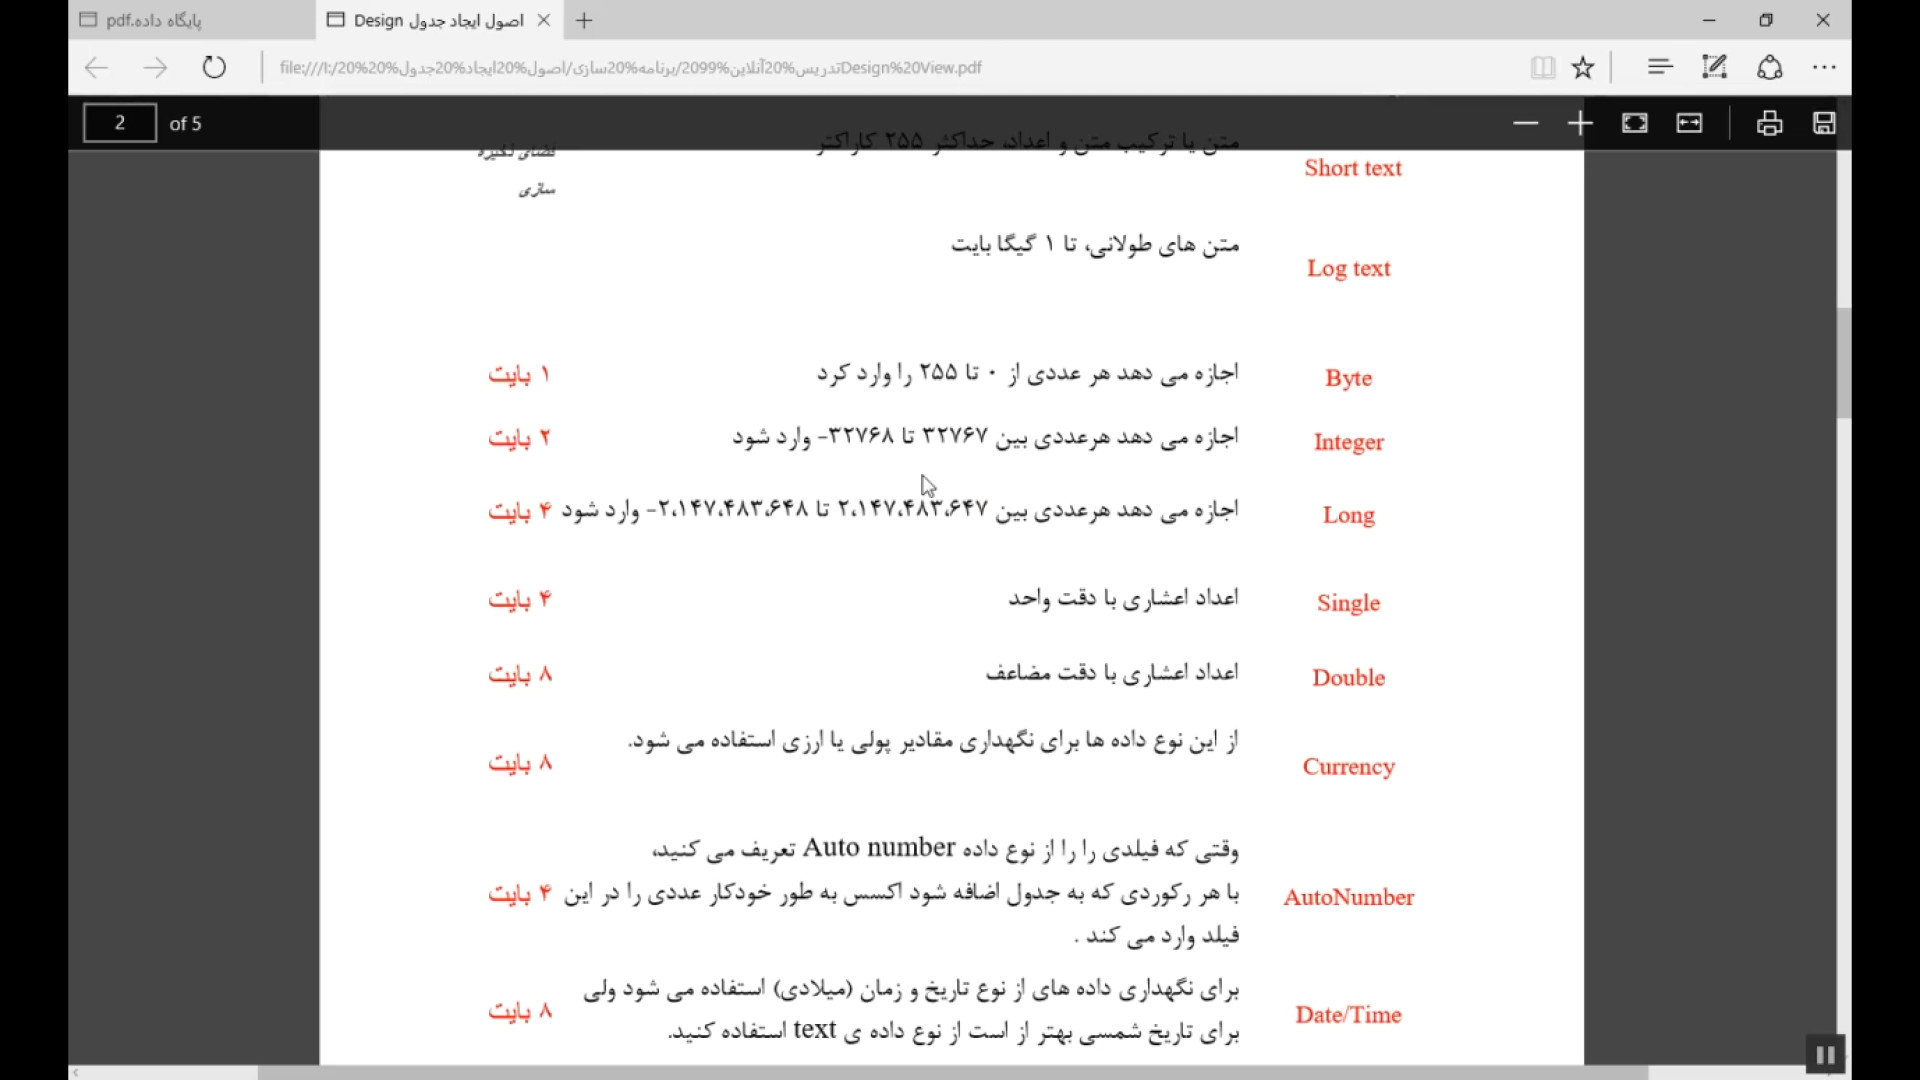Print the PDF document

pos(1769,124)
